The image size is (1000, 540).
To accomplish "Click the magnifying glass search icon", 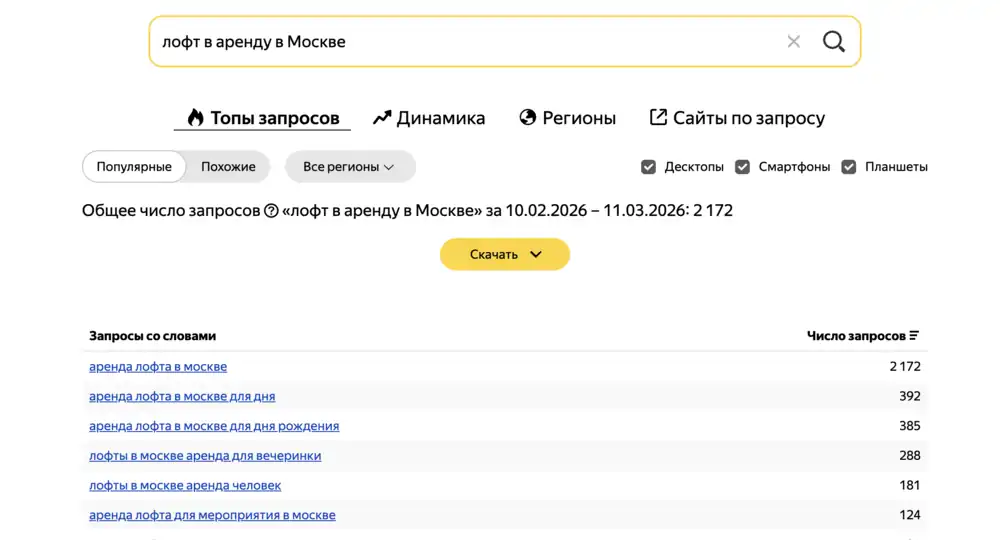I will 833,42.
